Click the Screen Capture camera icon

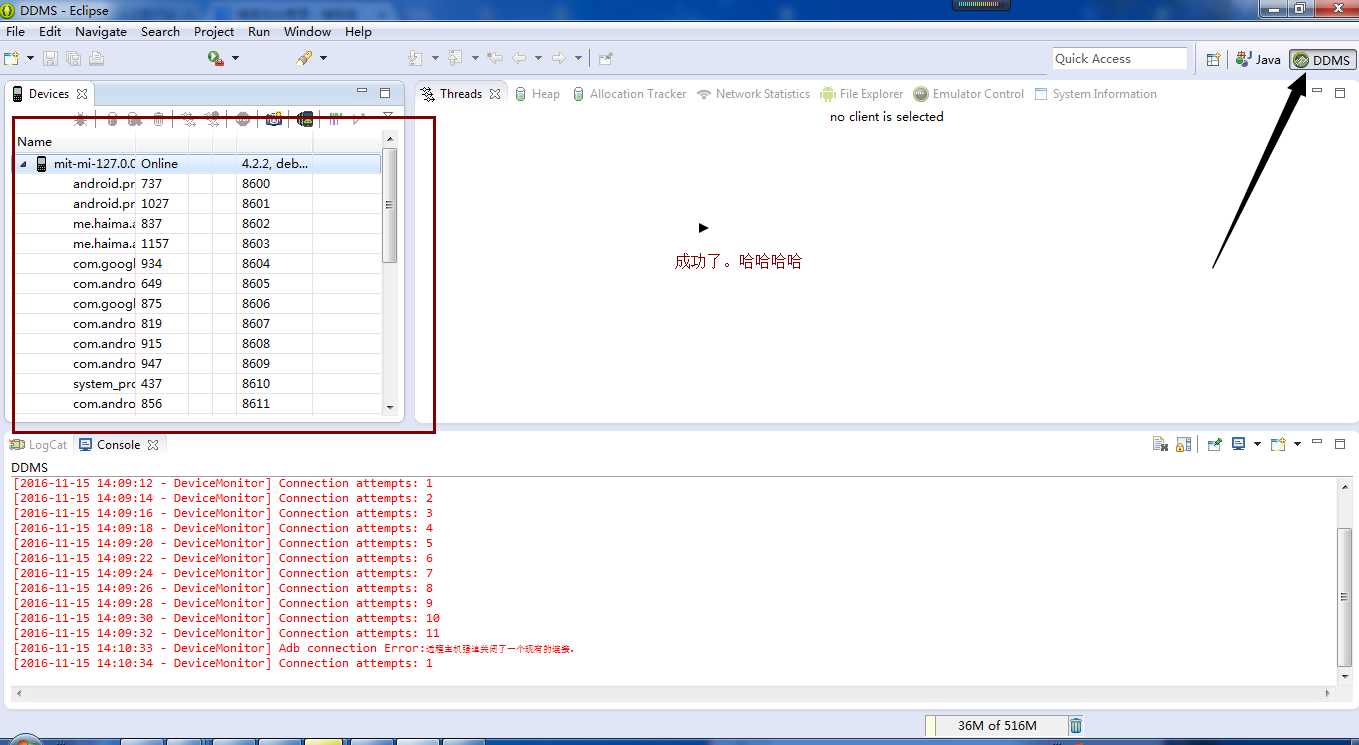coord(274,119)
